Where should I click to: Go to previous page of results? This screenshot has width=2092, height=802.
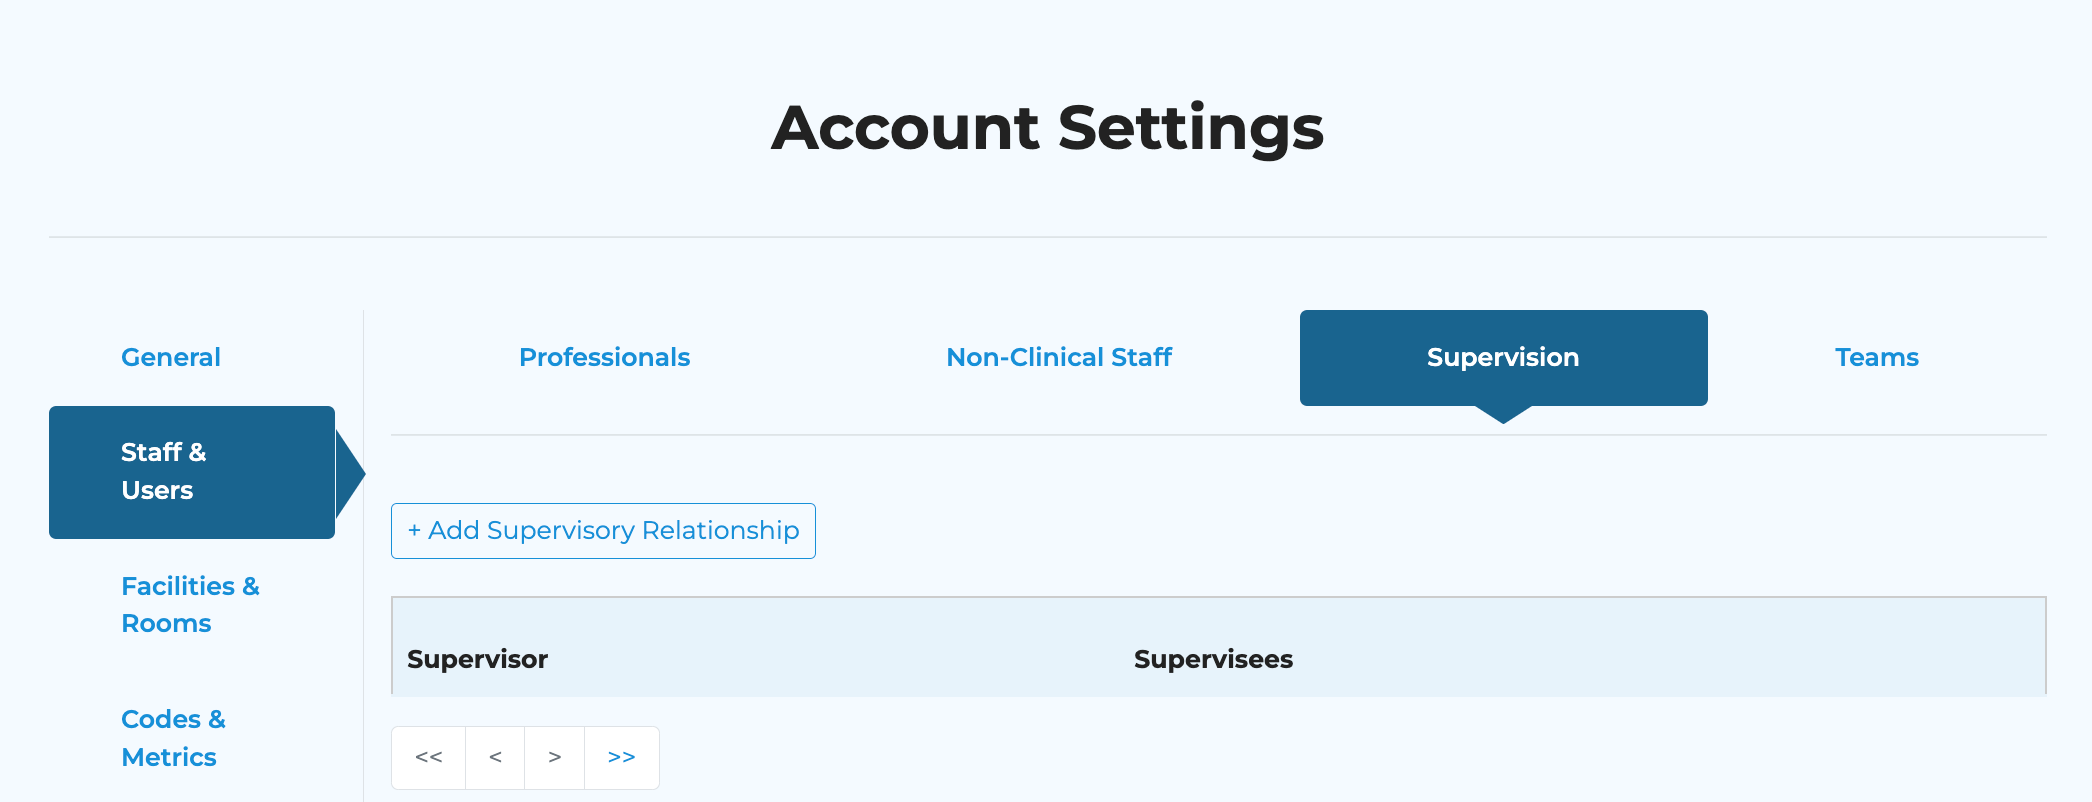pyautogui.click(x=495, y=757)
